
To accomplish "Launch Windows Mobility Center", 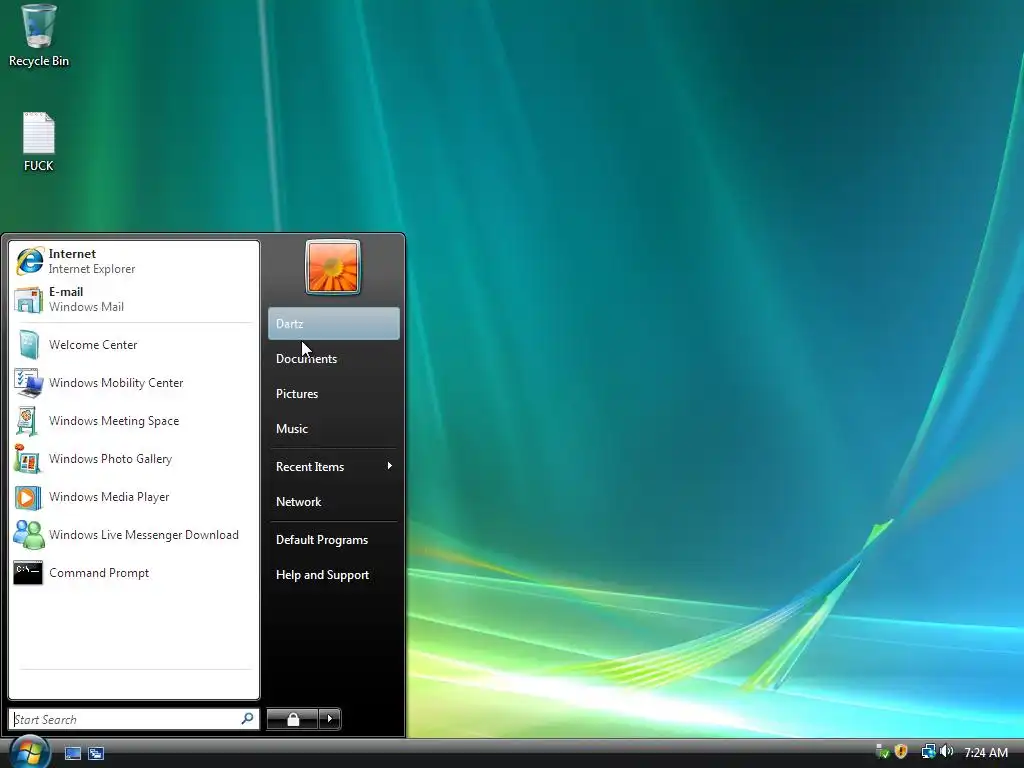I will [133, 383].
